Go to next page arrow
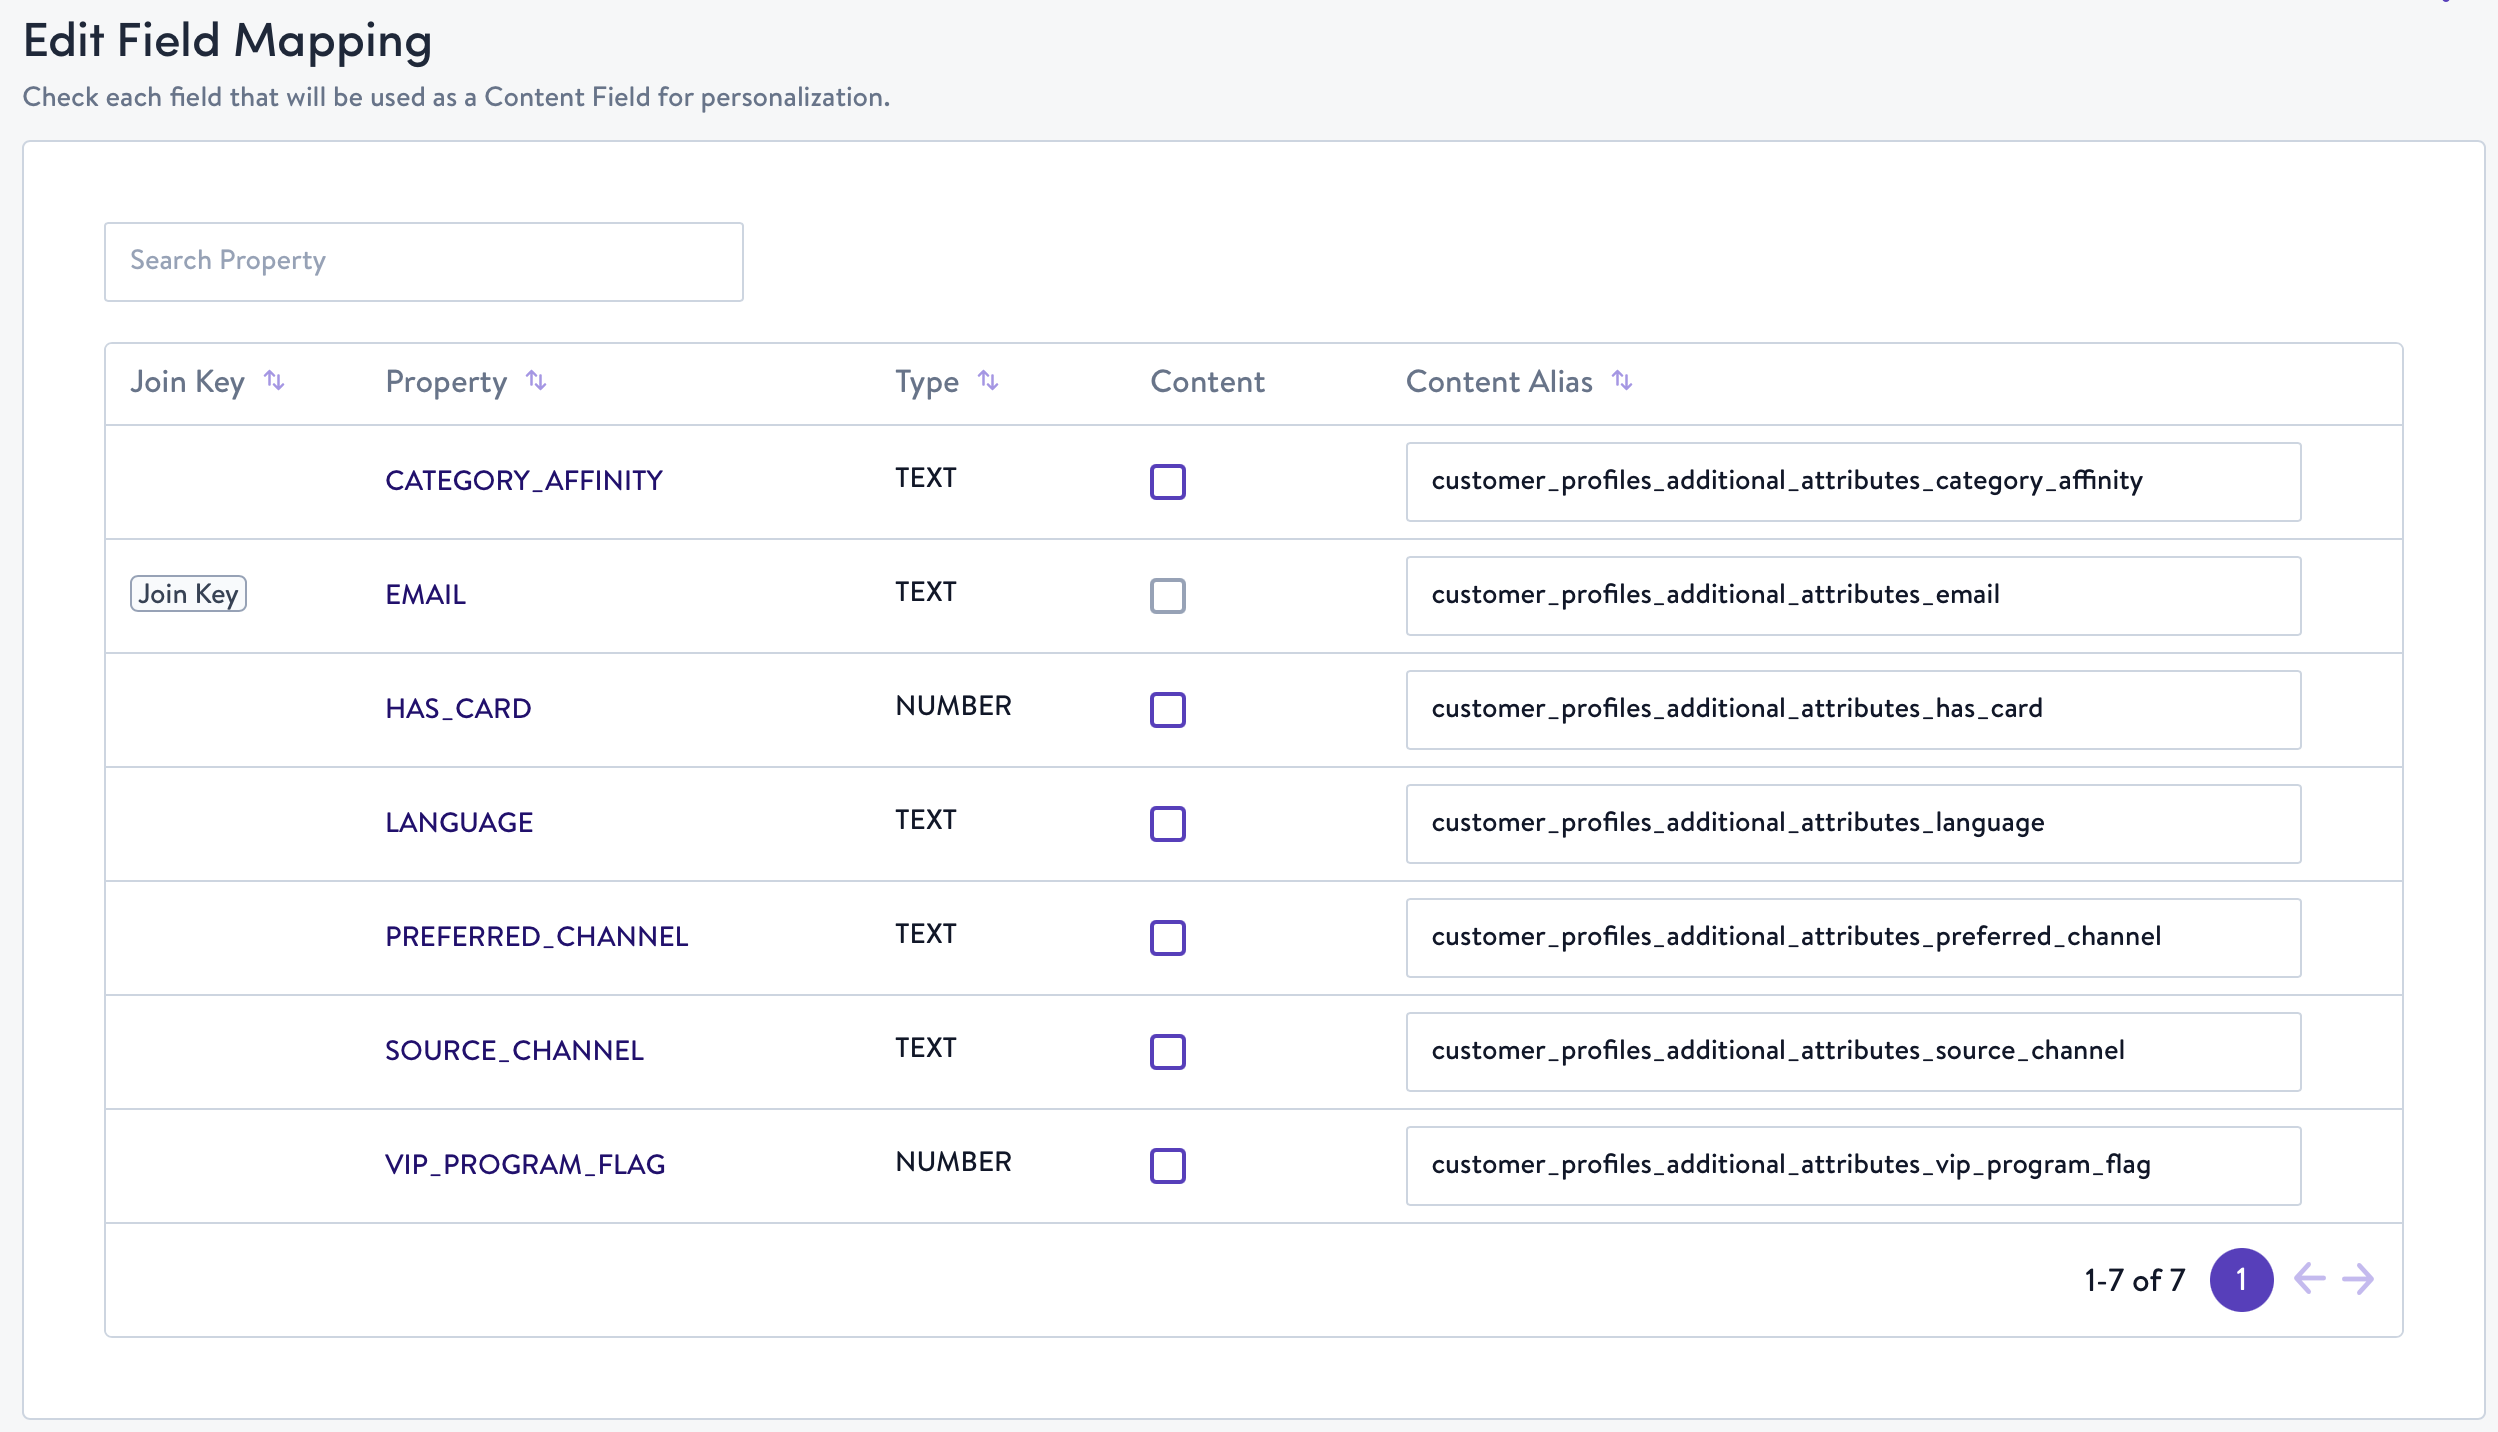Screen dimensions: 2498x1432 [2358, 1279]
